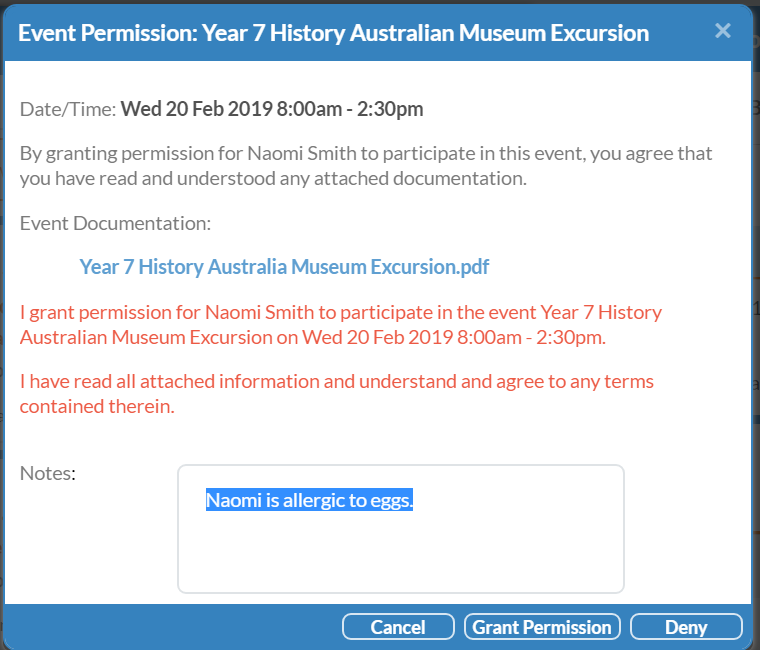Click the highlighted 'Naomi is allergic to eggs' text
The height and width of the screenshot is (650, 760).
pyautogui.click(x=309, y=501)
